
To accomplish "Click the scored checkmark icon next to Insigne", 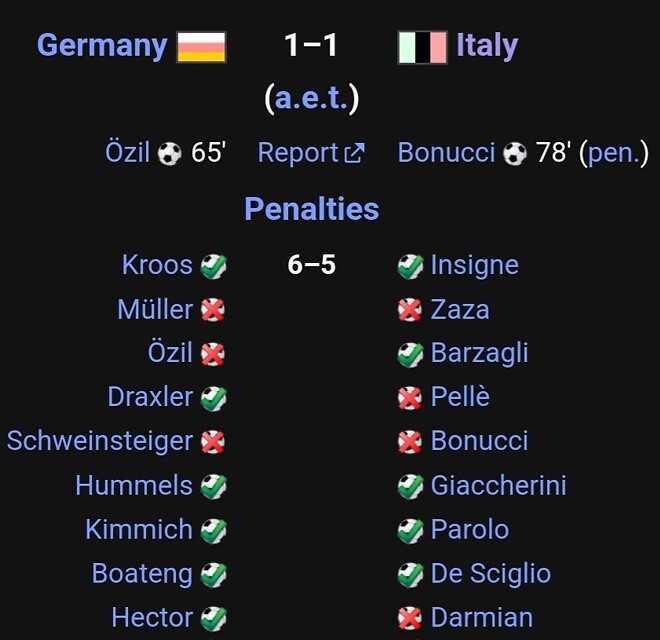I will coord(410,267).
